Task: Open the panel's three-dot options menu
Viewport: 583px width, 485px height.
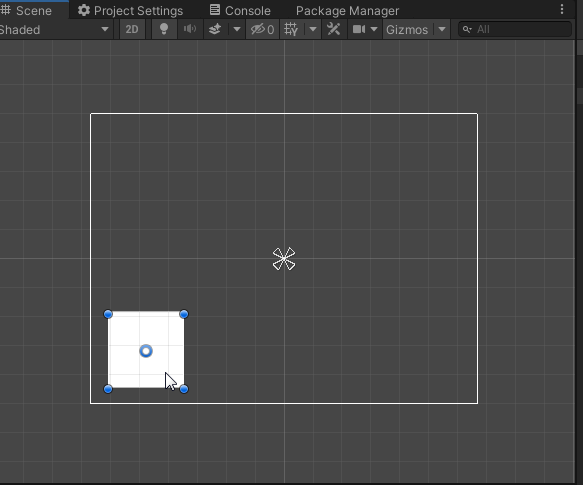Action: [562, 10]
